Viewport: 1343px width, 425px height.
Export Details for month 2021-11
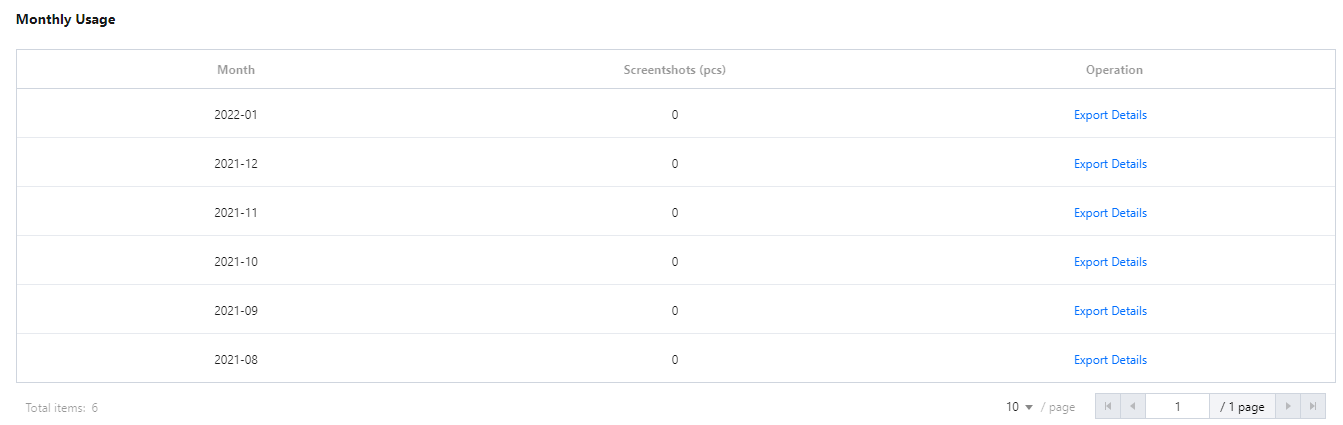click(1110, 213)
